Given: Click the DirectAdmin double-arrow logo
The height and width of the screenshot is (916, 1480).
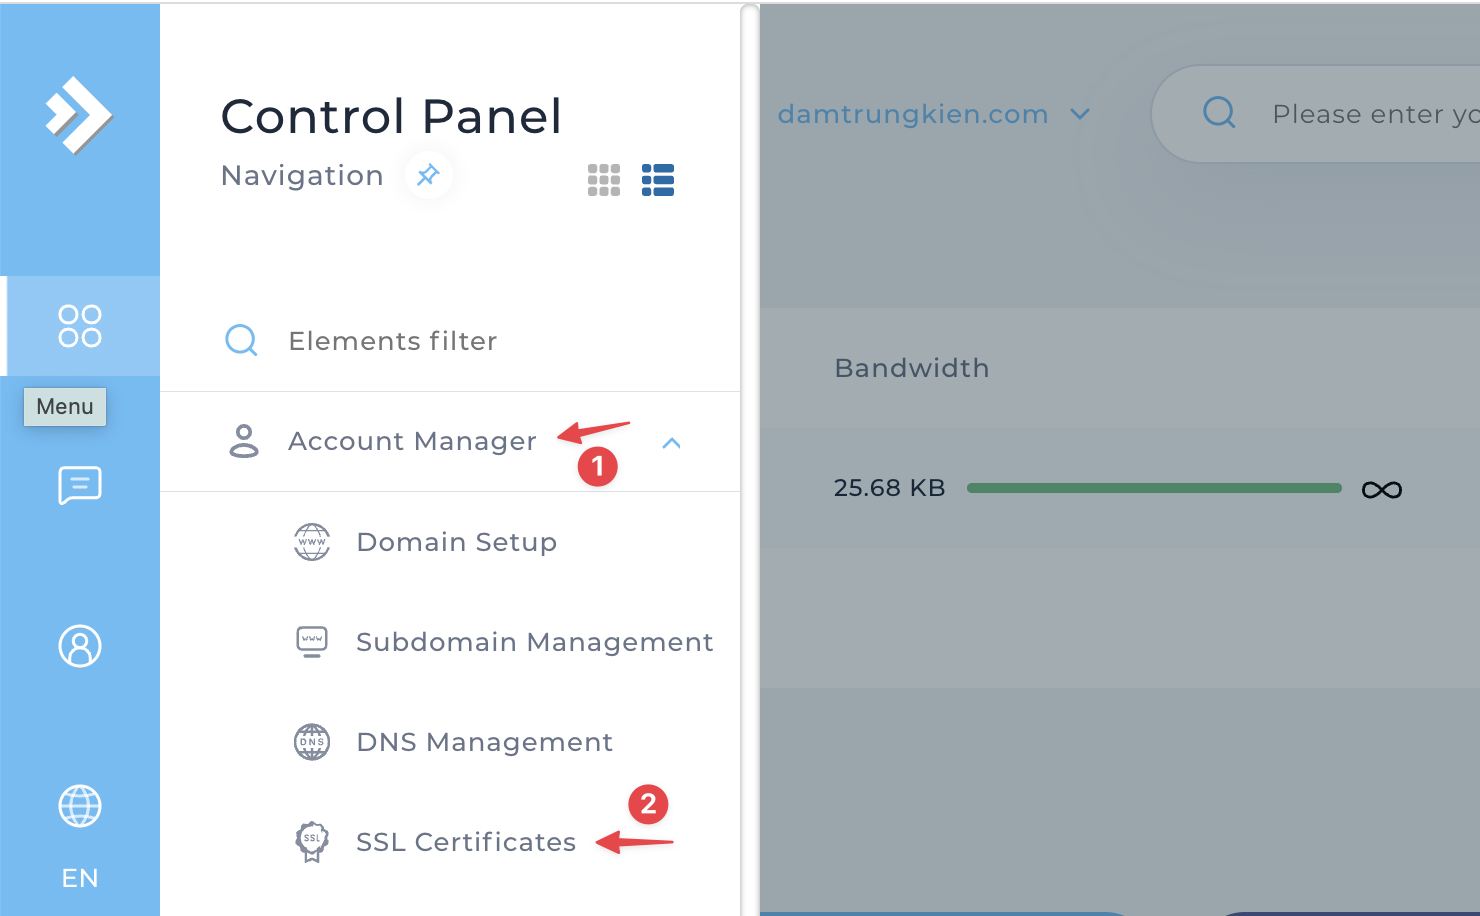Looking at the screenshot, I should pyautogui.click(x=79, y=115).
